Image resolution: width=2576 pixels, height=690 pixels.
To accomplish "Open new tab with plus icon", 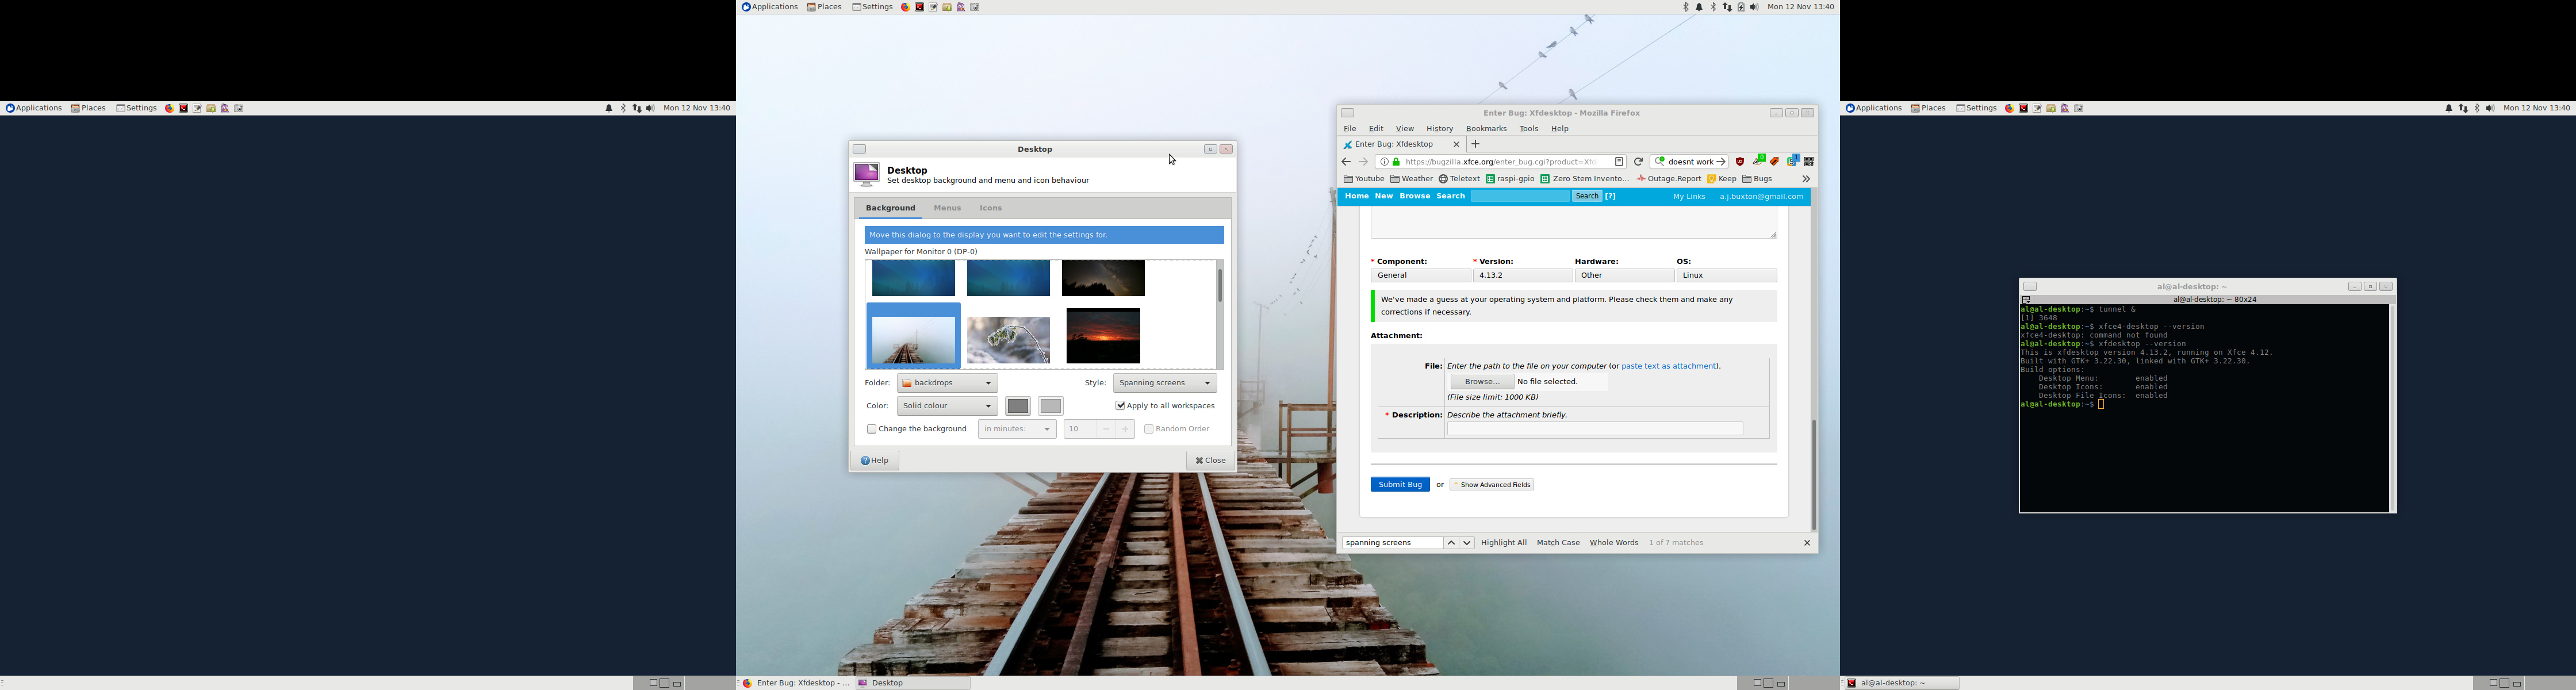I will tap(1476, 145).
